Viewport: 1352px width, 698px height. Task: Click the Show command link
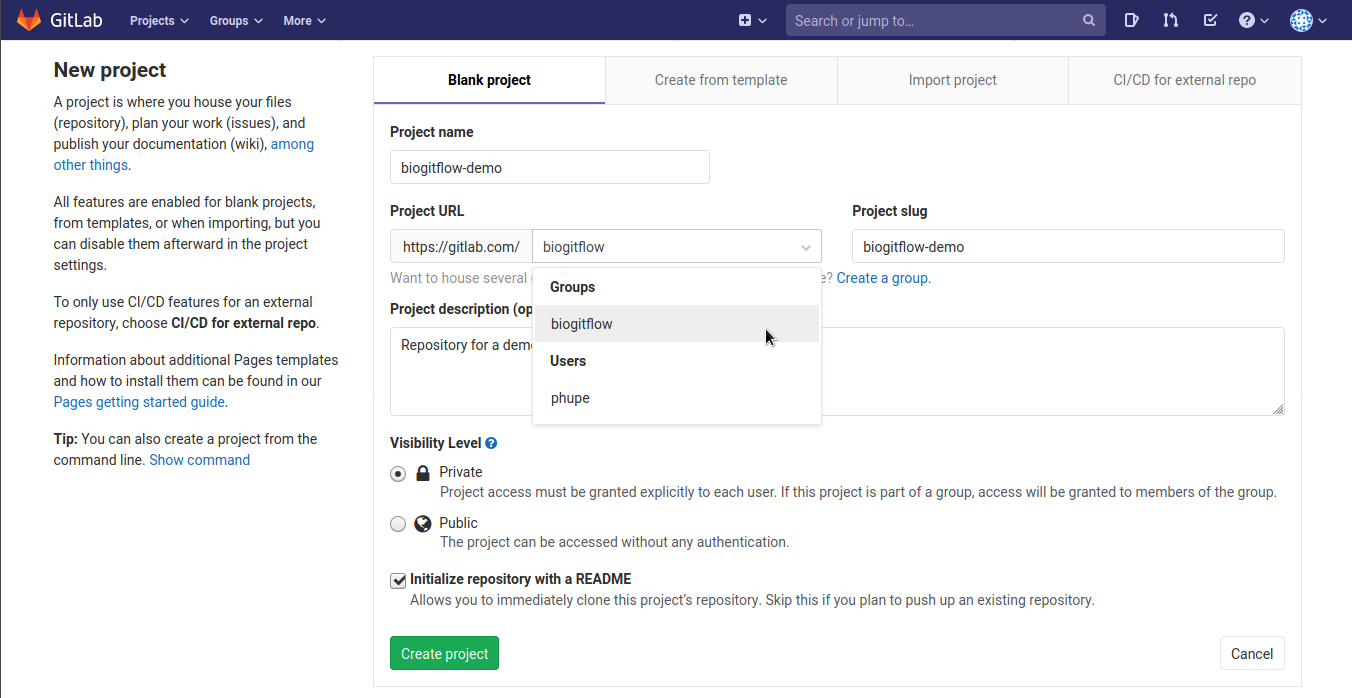[199, 460]
